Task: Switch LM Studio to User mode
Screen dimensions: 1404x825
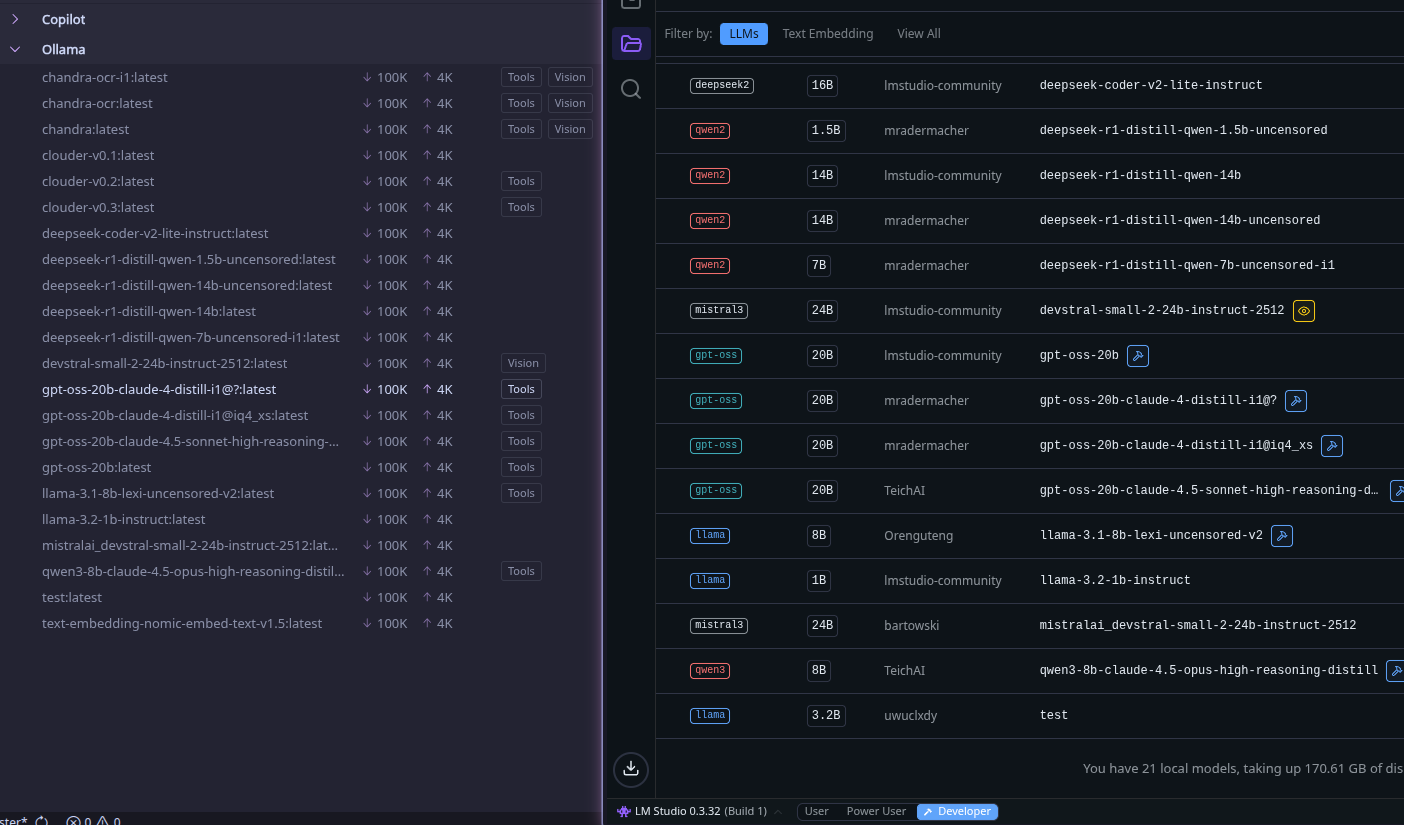Action: click(817, 811)
